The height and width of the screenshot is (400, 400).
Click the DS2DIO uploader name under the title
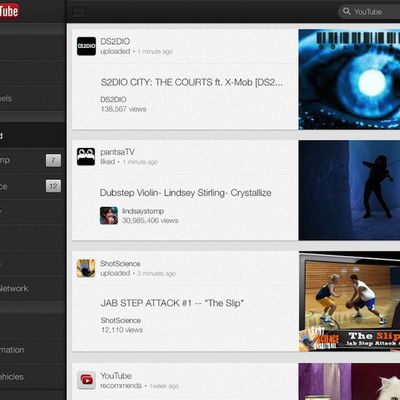pos(113,99)
